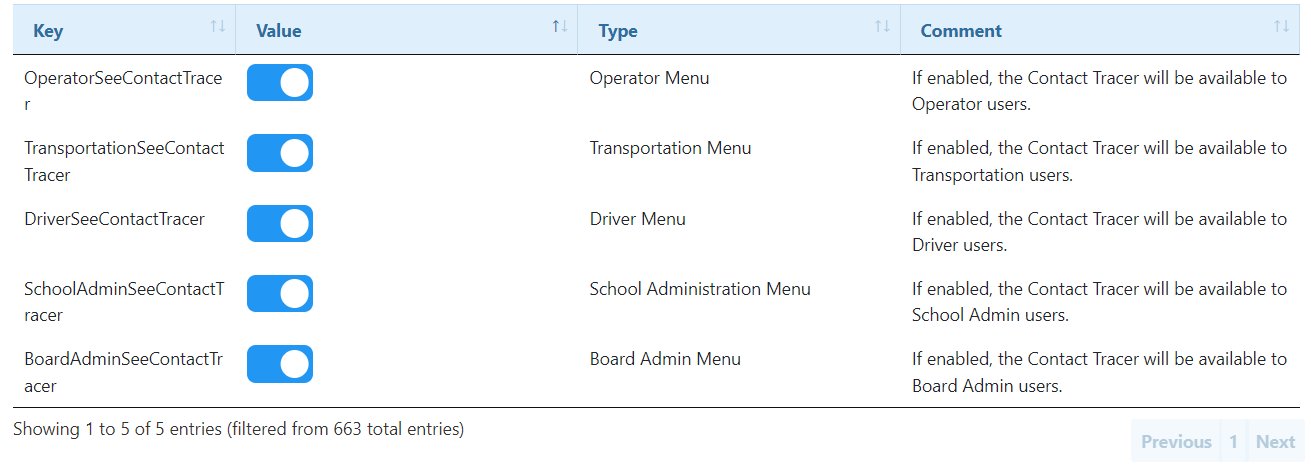The height and width of the screenshot is (468, 1311).
Task: Click the sort arrows icon in Type column
Action: tap(882, 27)
